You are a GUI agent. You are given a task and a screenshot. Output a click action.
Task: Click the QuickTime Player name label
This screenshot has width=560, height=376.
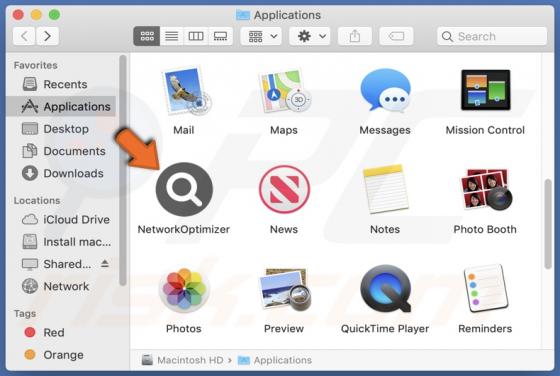pyautogui.click(x=385, y=329)
